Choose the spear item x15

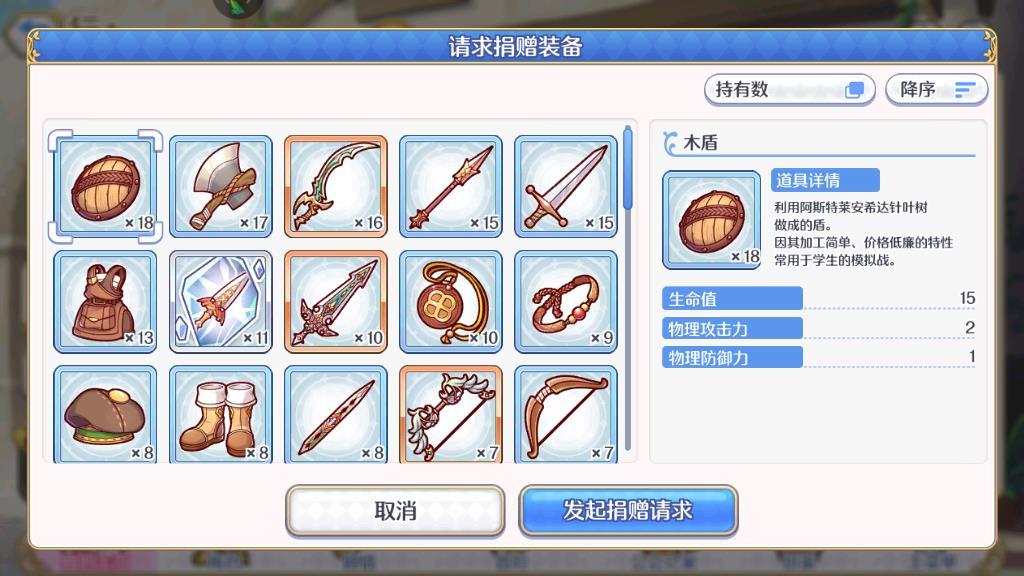pos(451,187)
